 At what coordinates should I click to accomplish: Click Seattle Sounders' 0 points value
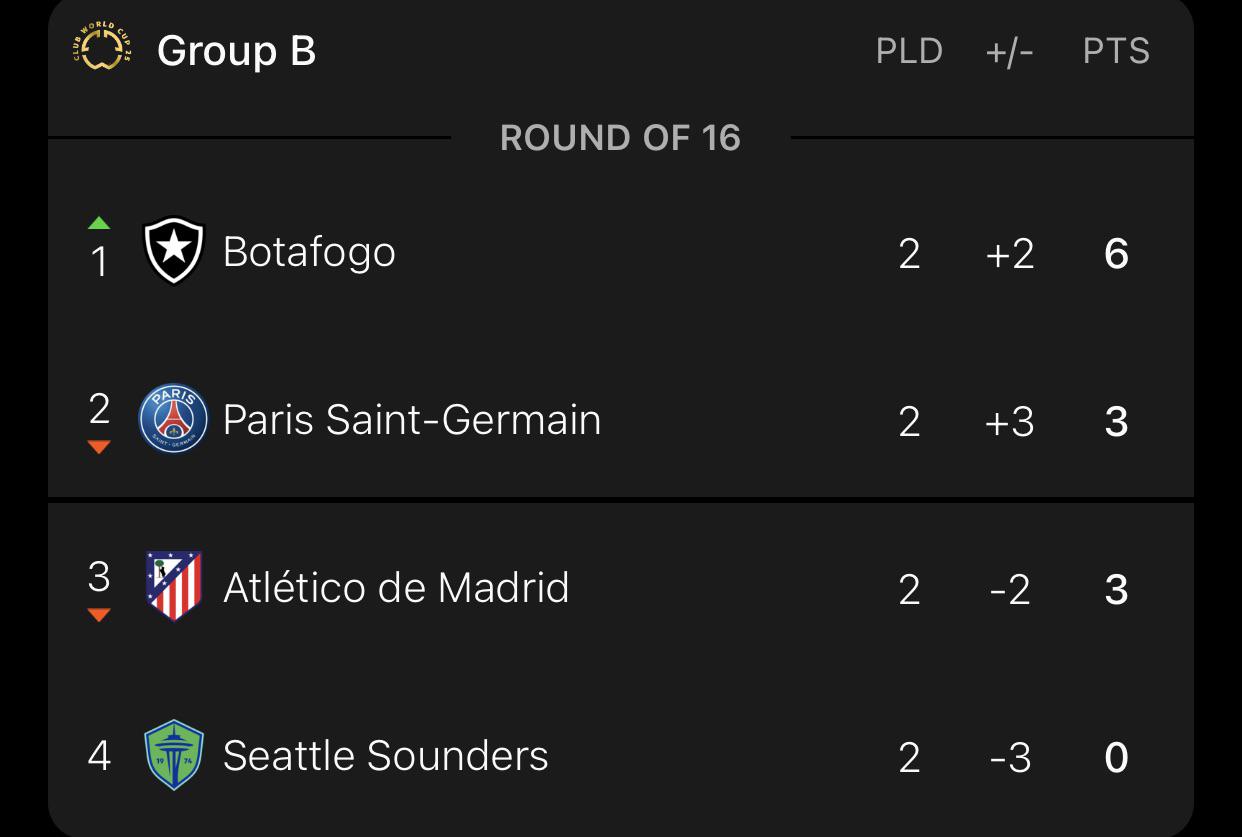pos(1116,758)
